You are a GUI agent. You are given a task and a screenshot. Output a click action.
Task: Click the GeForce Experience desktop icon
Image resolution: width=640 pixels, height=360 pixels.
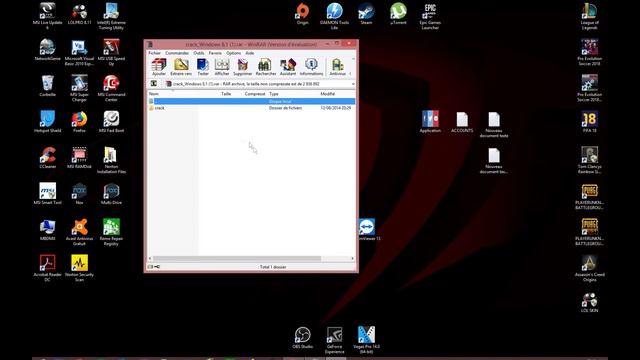click(x=334, y=340)
